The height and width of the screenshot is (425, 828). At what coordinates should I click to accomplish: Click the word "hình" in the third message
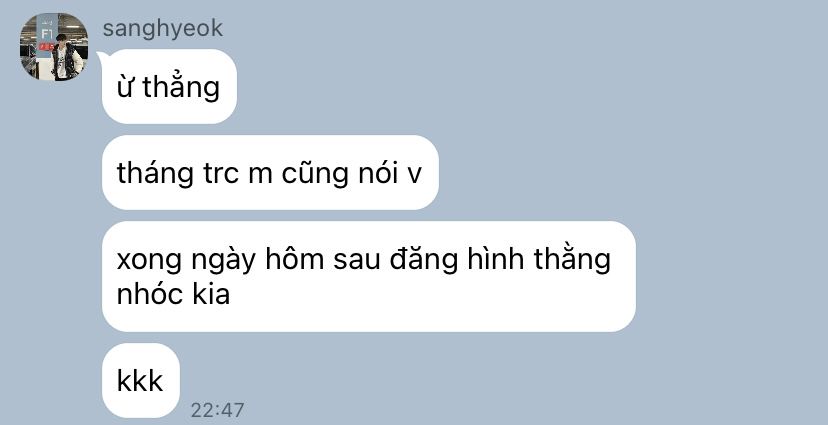pyautogui.click(x=495, y=259)
